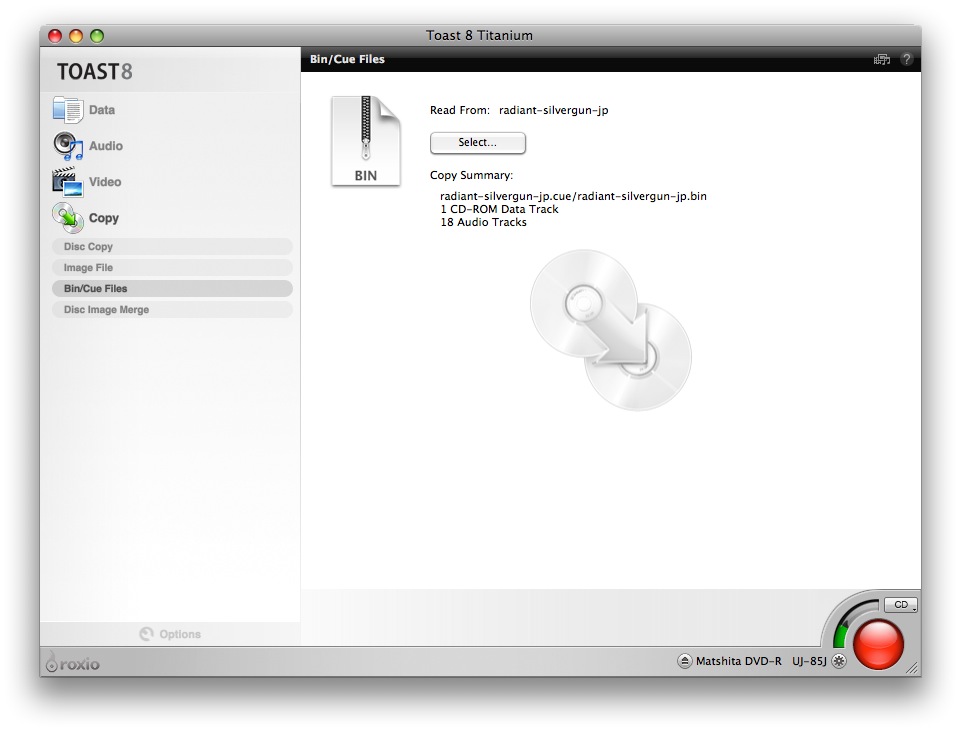The height and width of the screenshot is (732, 961).
Task: Click the Bin/Cue Files header title
Action: 348,59
